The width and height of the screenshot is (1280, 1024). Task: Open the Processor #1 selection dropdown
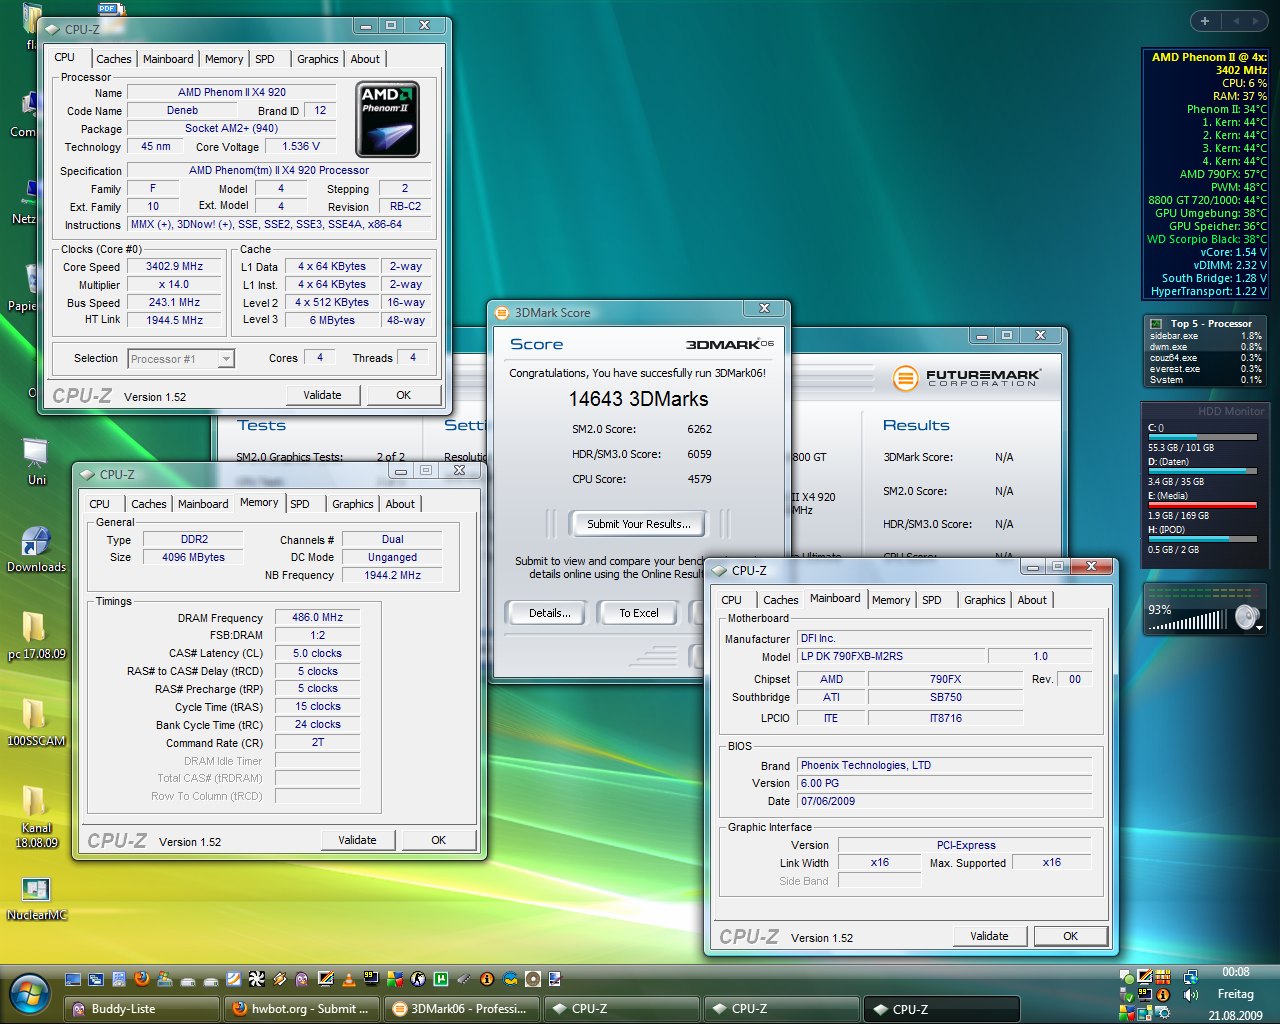pos(181,358)
